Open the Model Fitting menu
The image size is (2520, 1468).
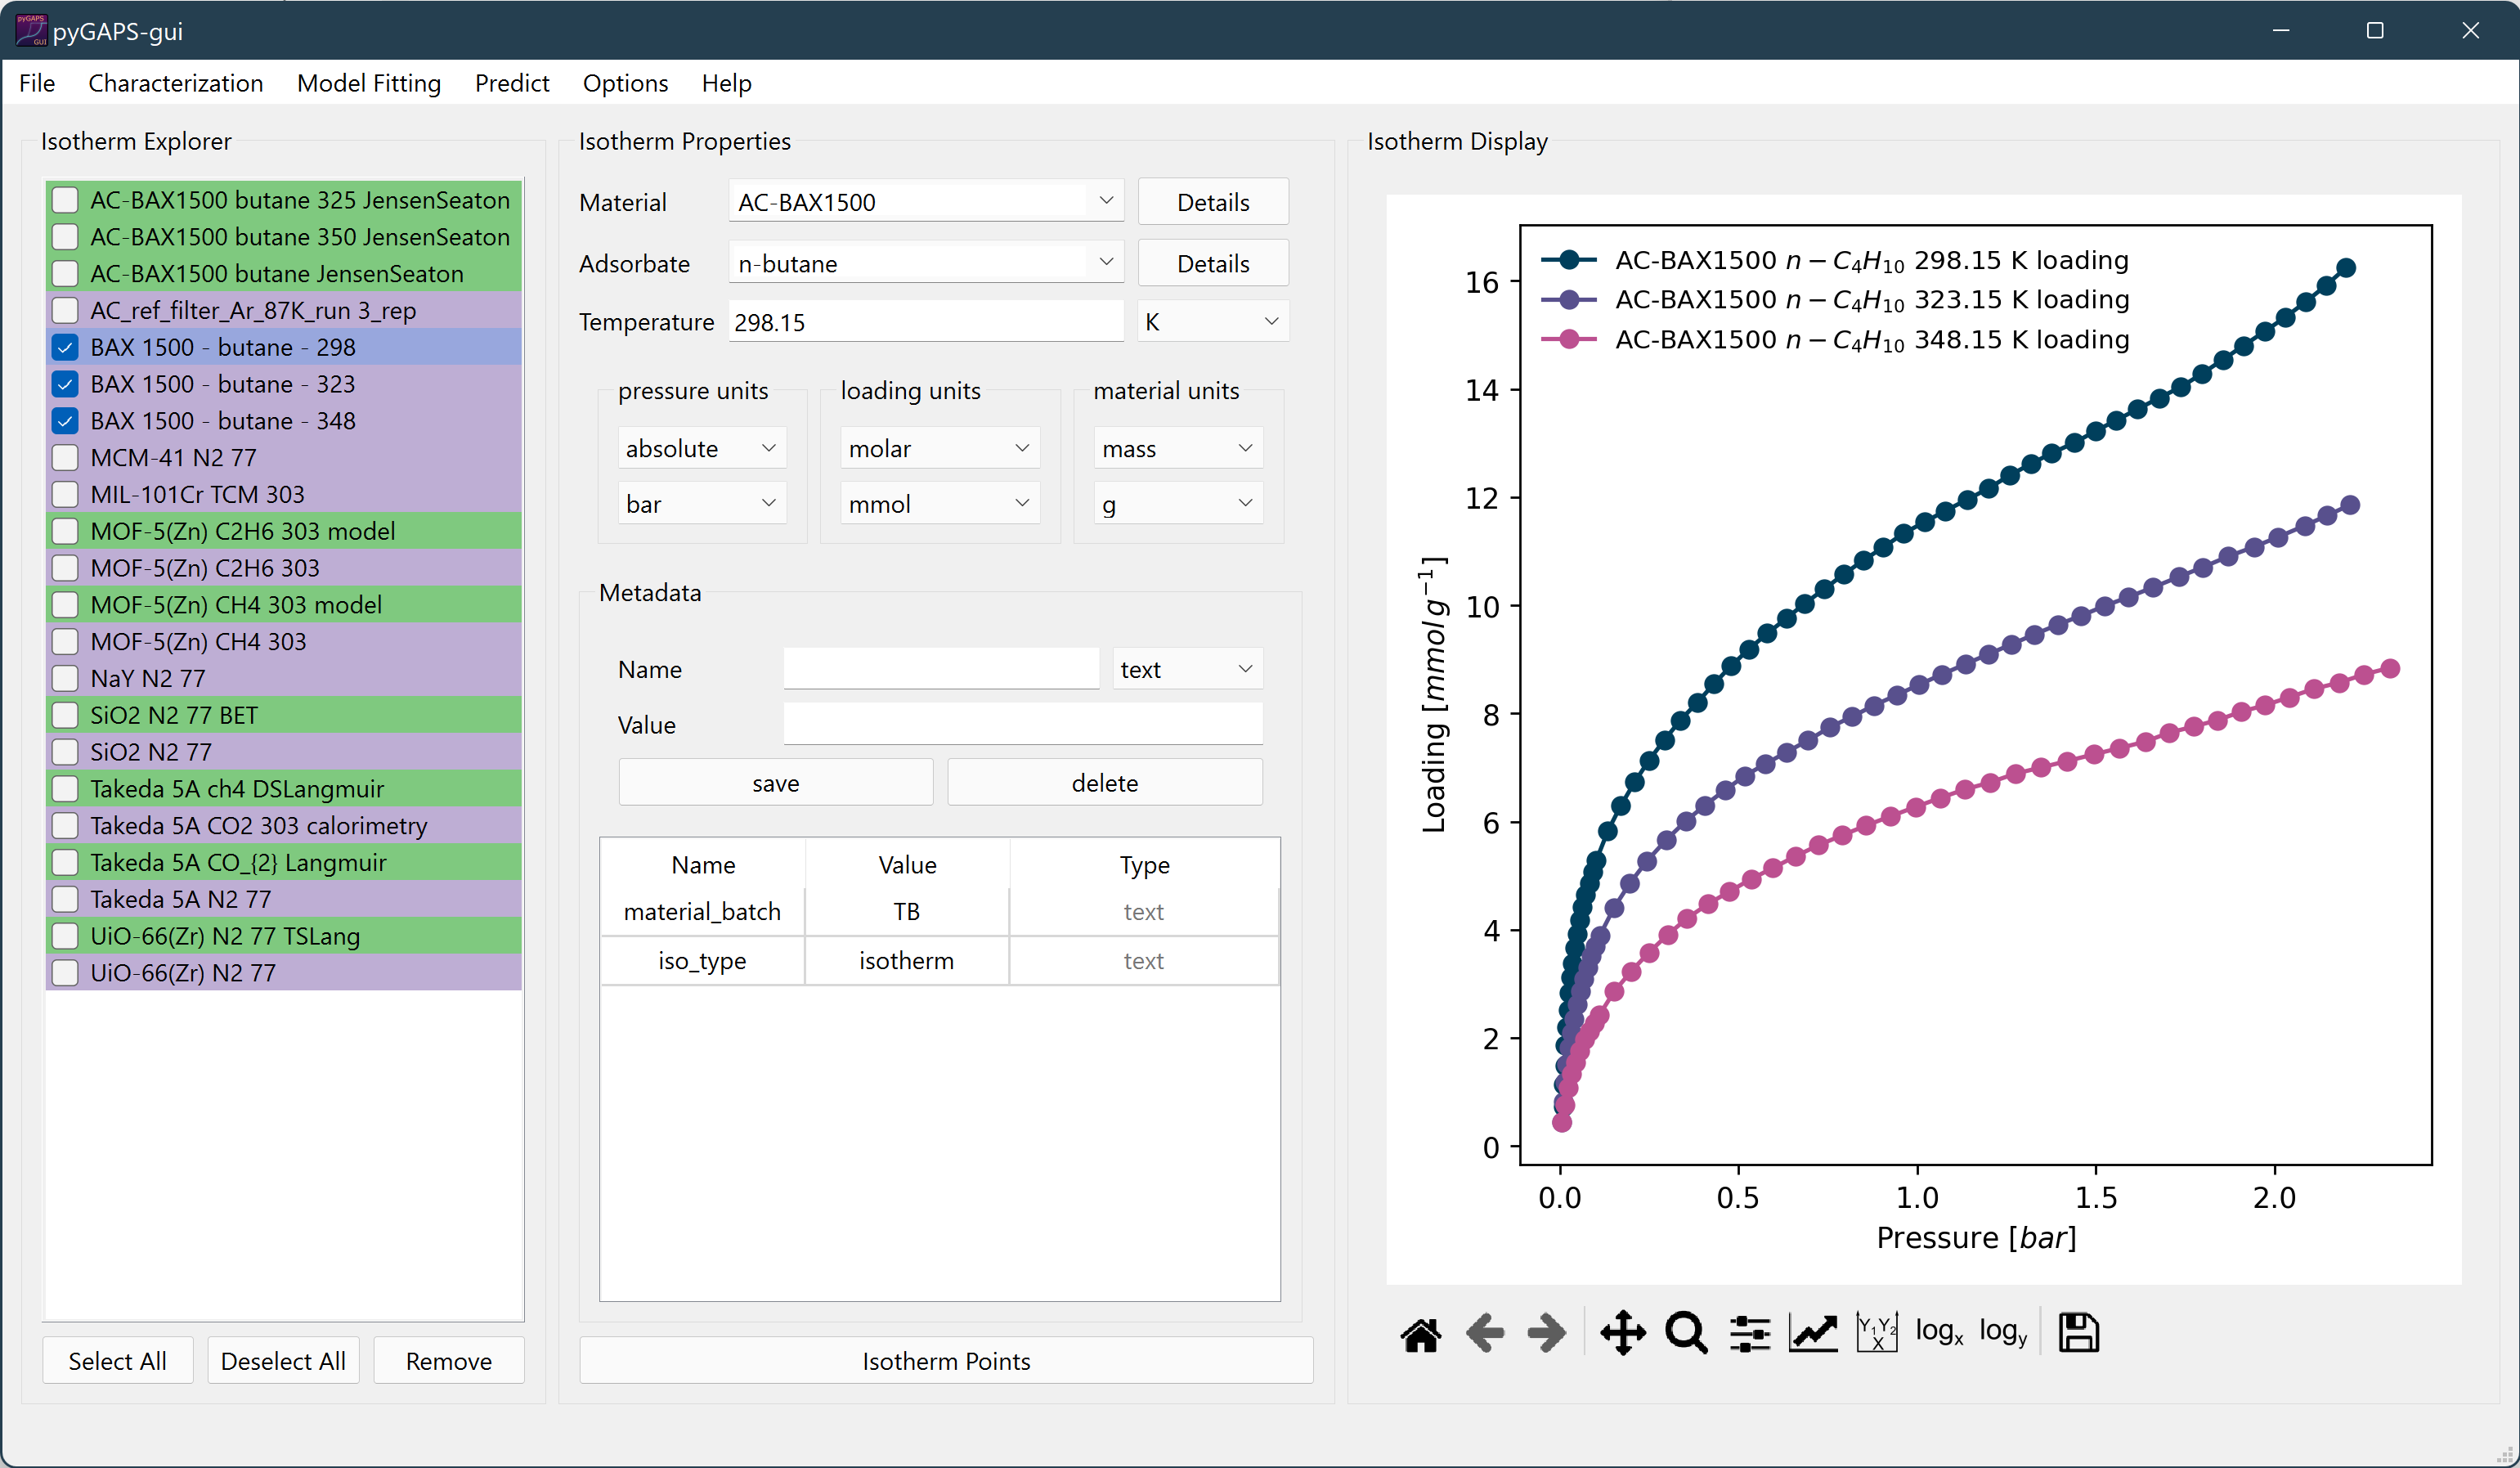point(368,83)
